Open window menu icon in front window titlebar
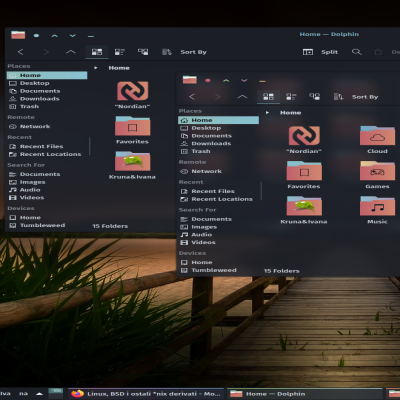 pos(190,80)
